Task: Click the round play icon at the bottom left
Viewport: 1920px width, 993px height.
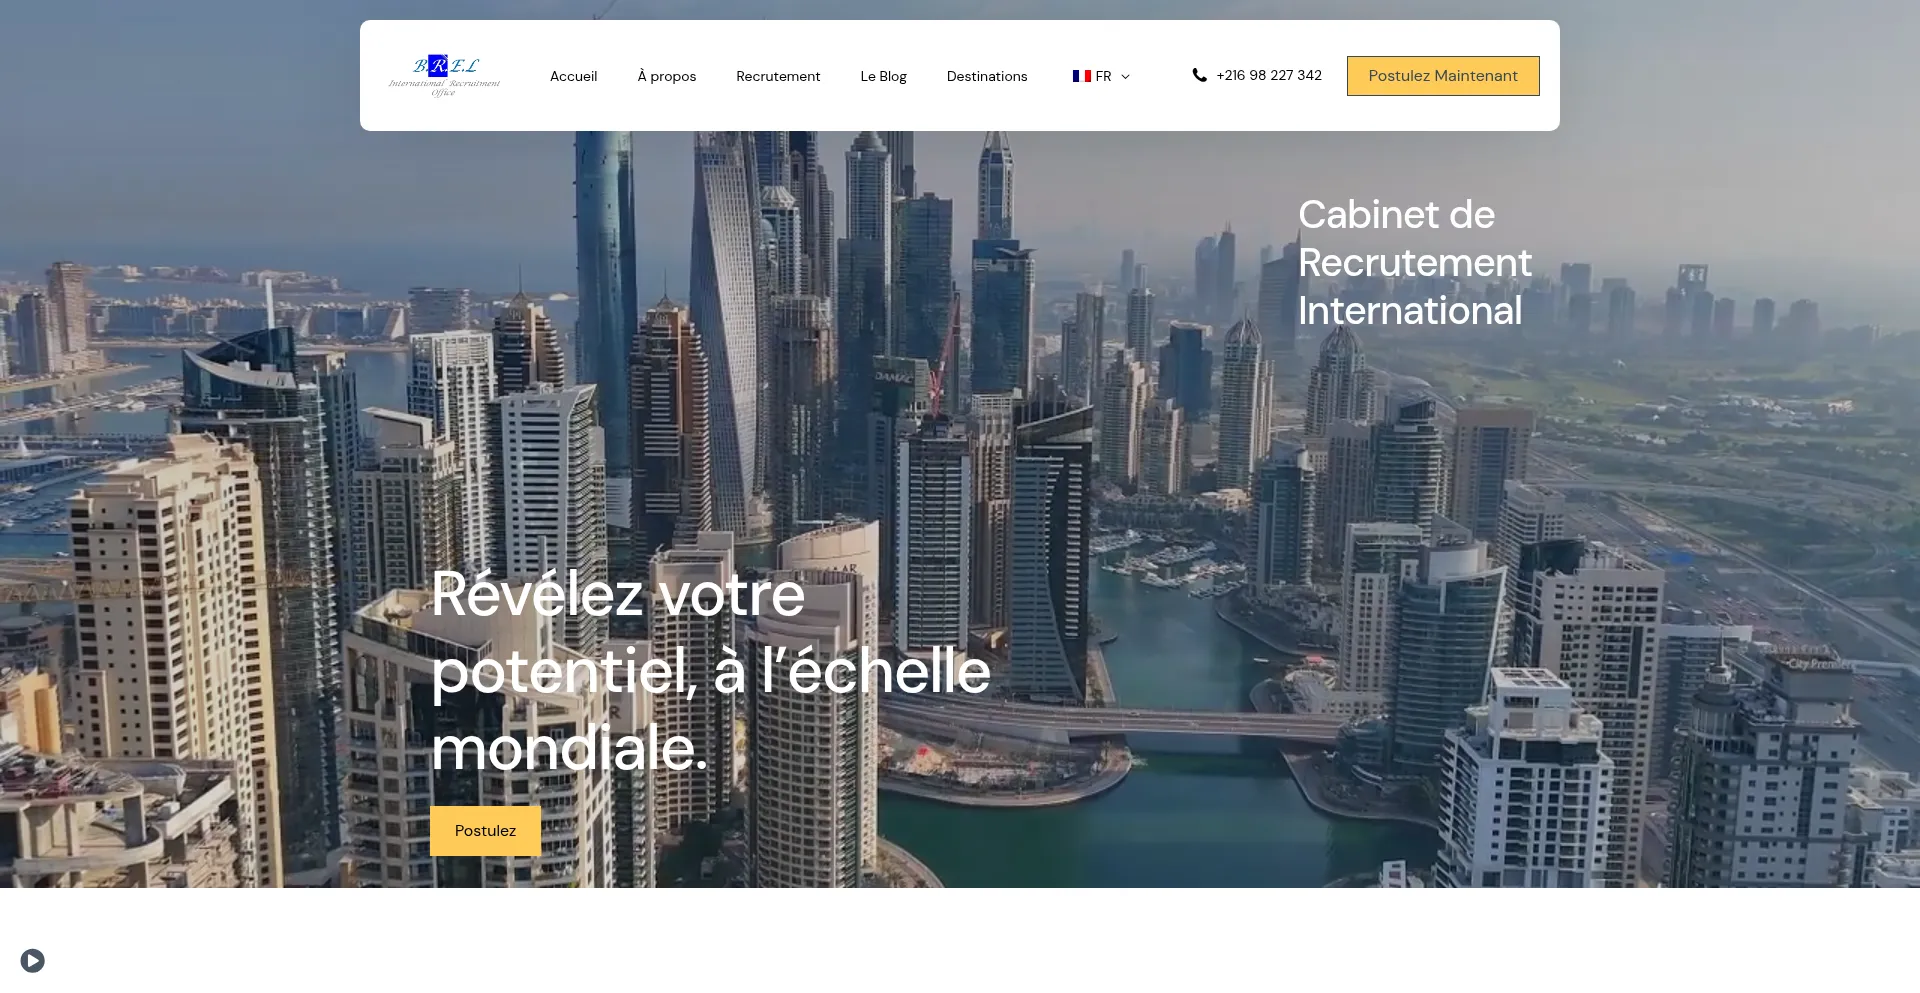Action: coord(33,961)
